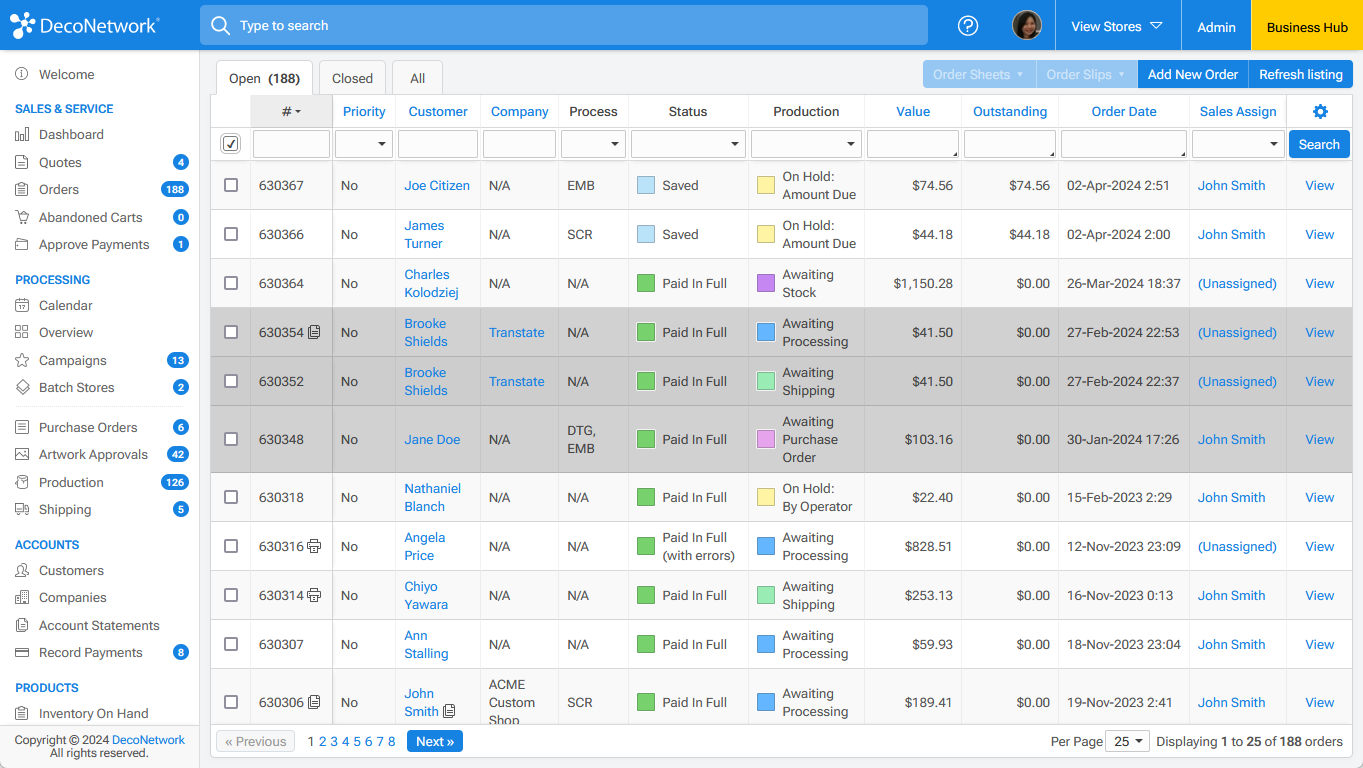Select the checkbox for order 630348
This screenshot has height=768, width=1363.
click(231, 439)
